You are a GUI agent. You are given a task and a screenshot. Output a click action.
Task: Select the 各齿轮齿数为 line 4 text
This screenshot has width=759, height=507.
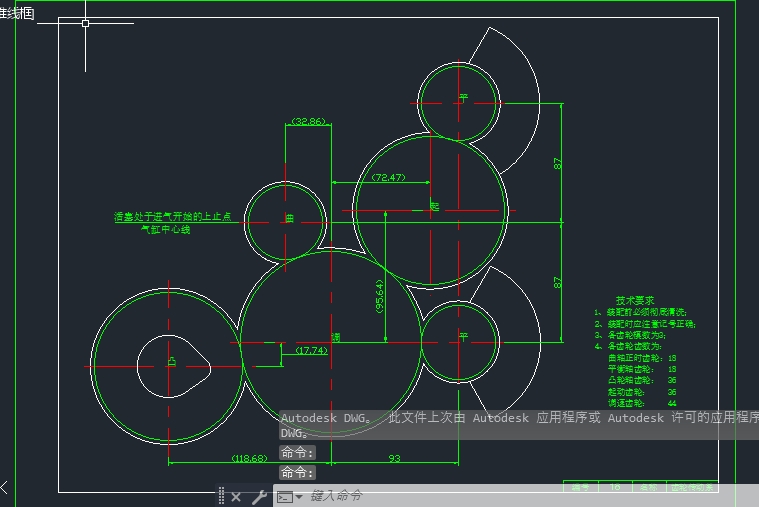628,346
